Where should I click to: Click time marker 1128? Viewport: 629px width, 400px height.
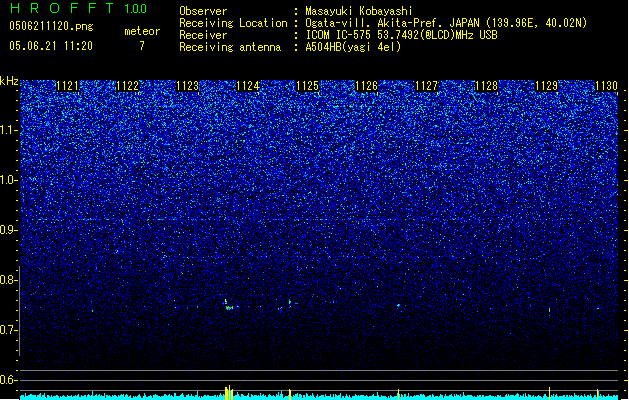pos(486,86)
